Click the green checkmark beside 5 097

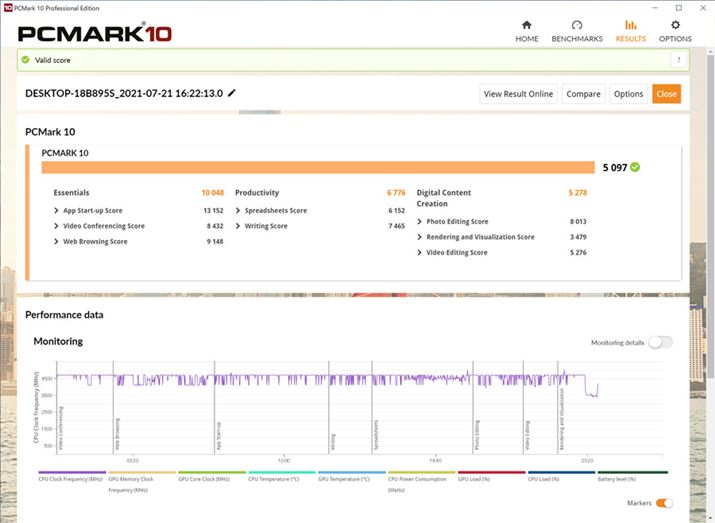pos(635,167)
